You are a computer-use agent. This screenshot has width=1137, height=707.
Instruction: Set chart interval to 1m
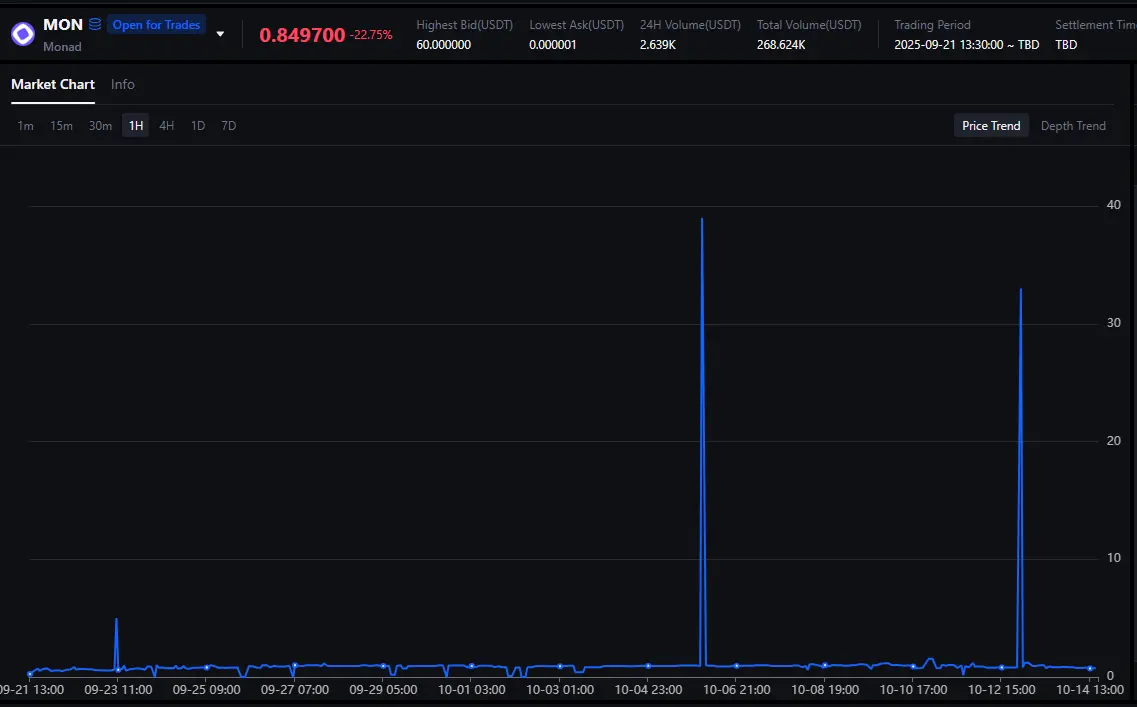click(x=26, y=126)
